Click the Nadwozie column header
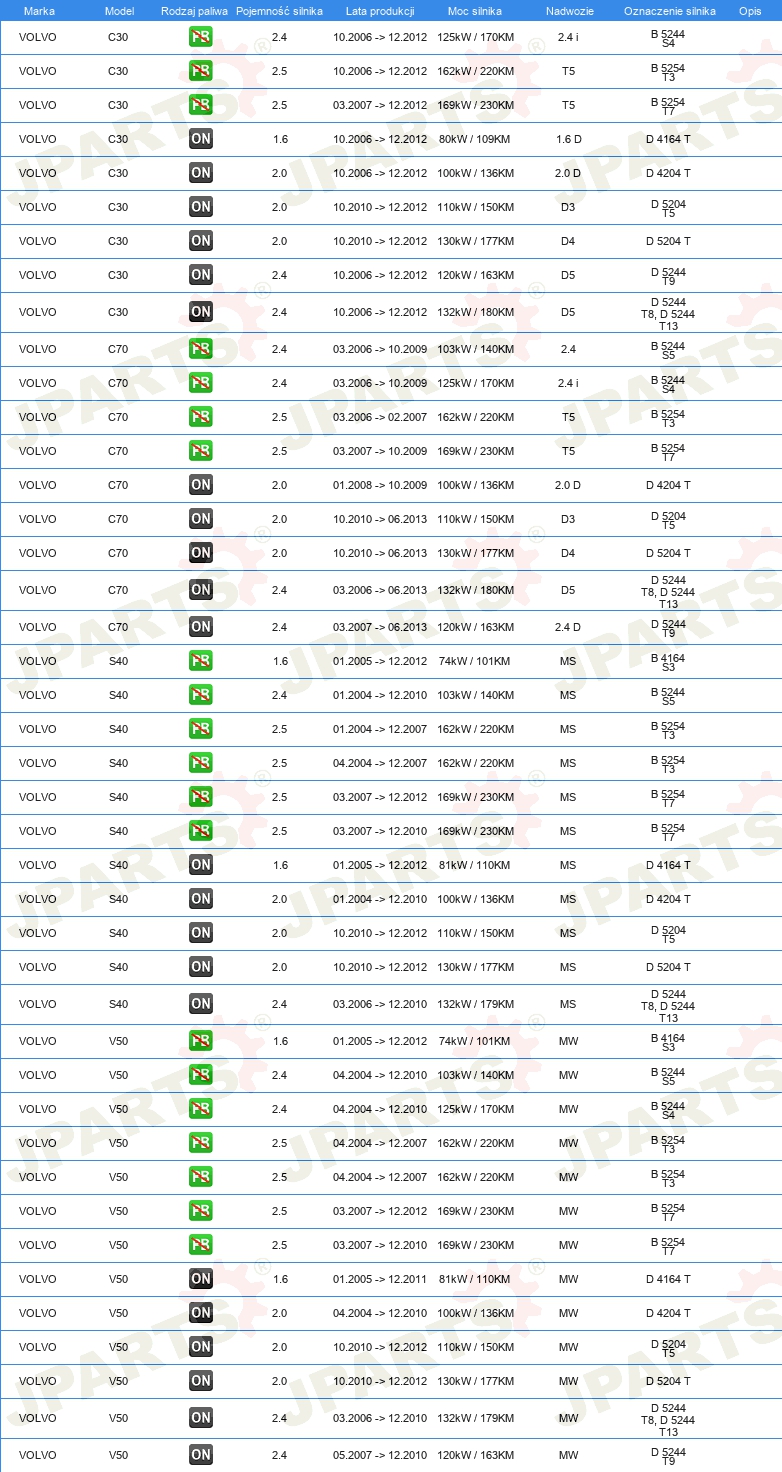 pyautogui.click(x=568, y=10)
